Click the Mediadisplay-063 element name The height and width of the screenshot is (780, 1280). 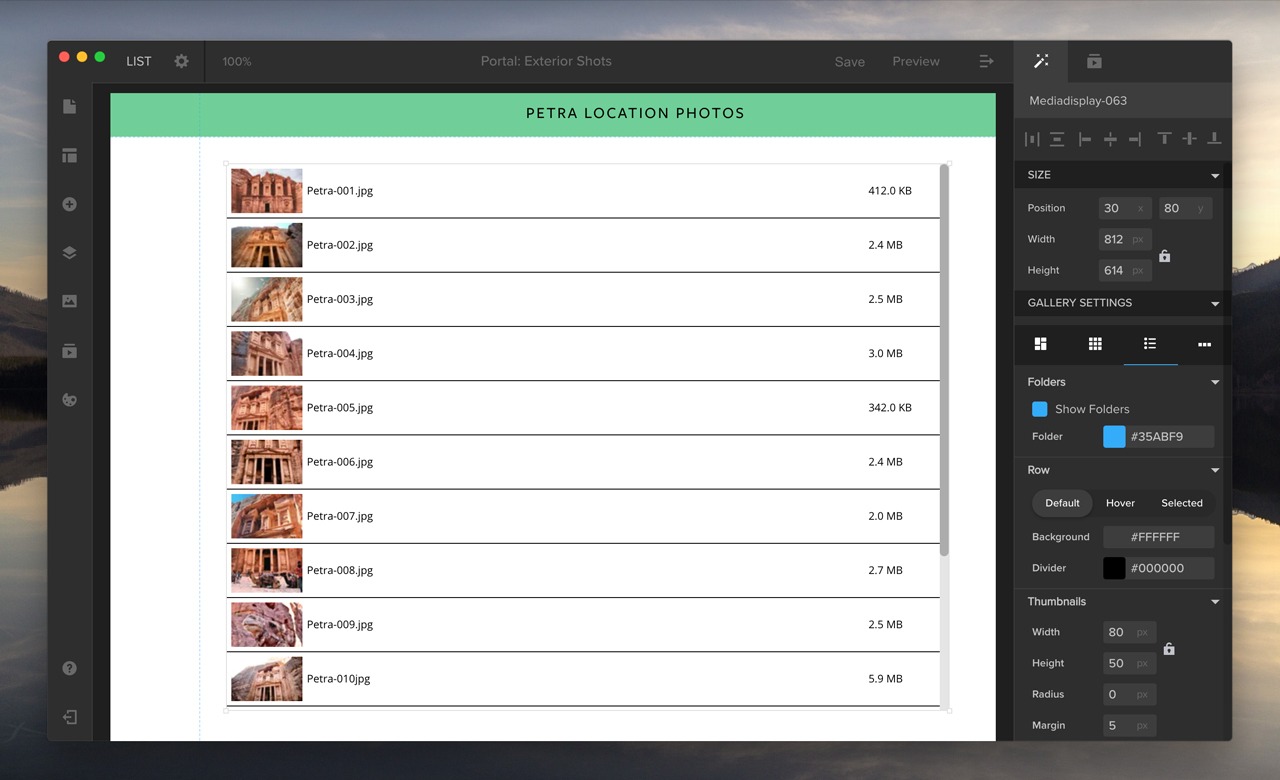coord(1078,101)
